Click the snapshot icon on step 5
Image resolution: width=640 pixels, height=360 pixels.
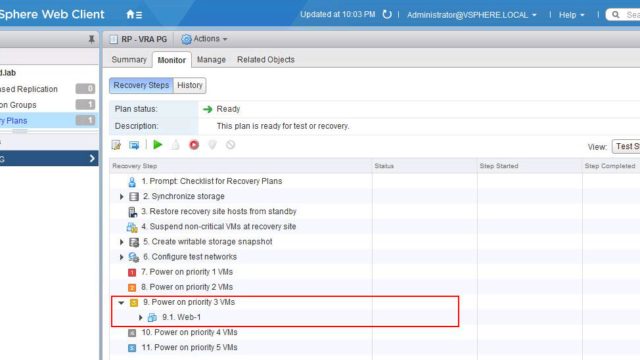pyautogui.click(x=134, y=242)
